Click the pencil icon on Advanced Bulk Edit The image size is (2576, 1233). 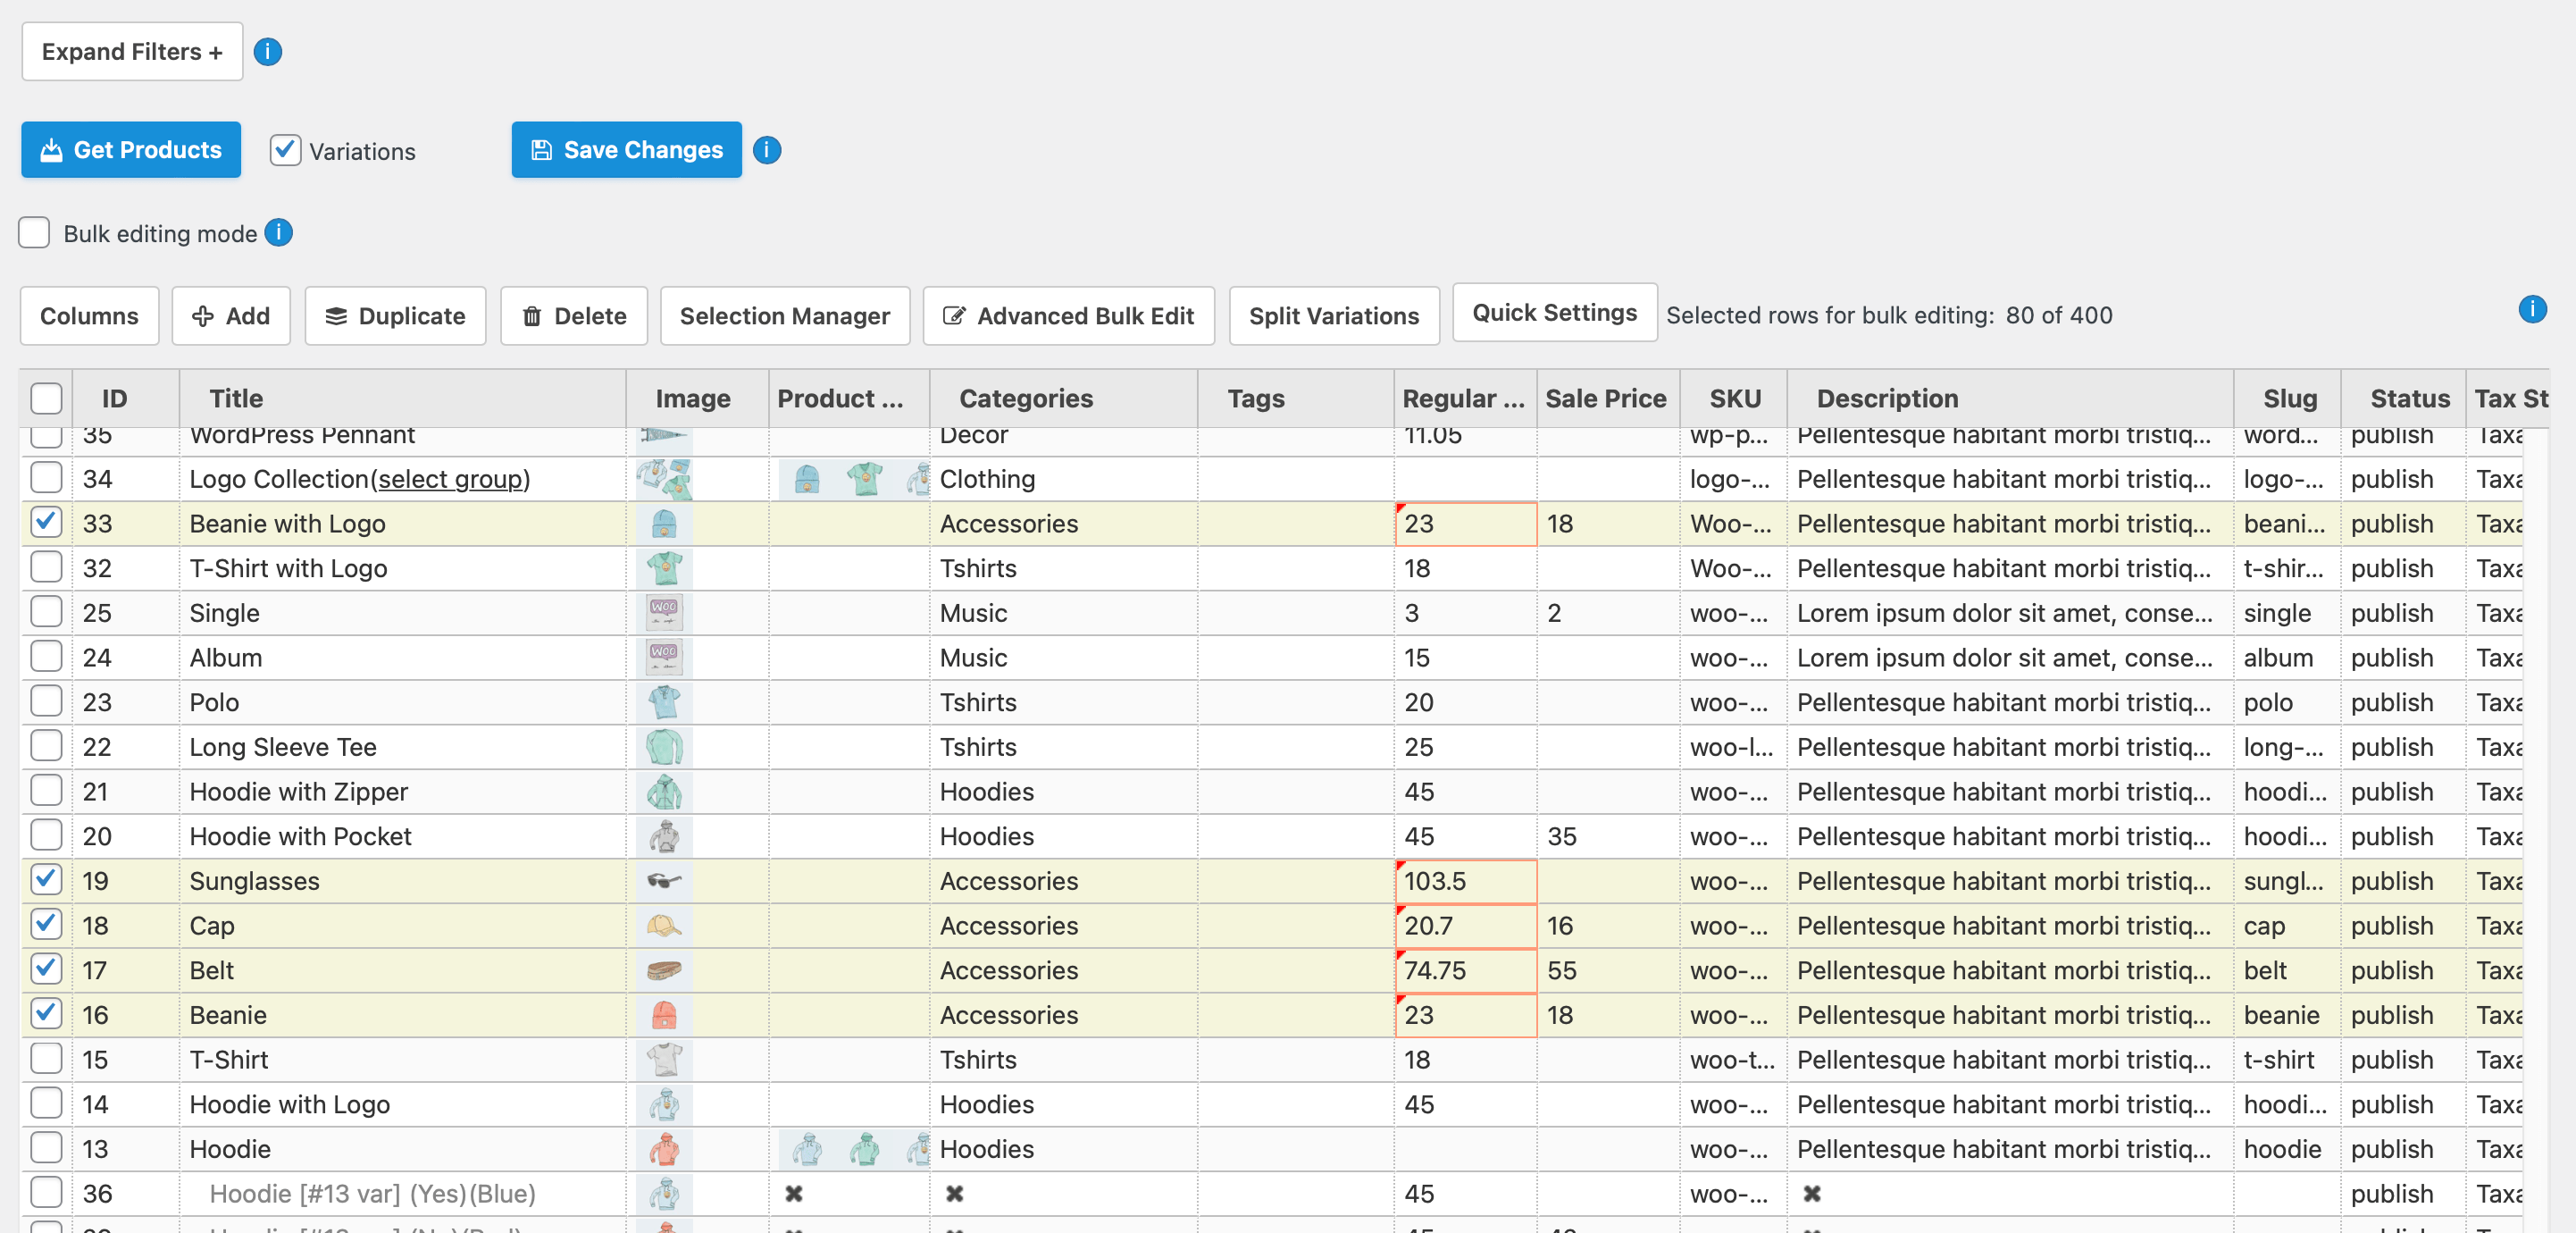point(956,316)
